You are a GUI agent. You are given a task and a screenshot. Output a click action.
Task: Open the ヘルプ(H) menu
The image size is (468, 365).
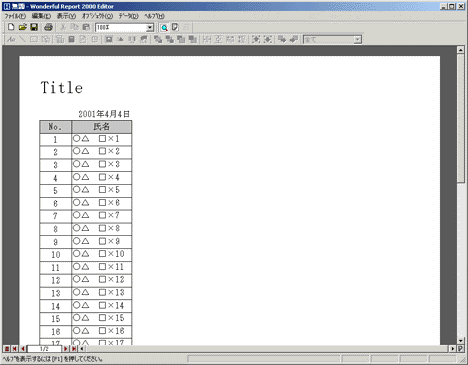tap(154, 16)
